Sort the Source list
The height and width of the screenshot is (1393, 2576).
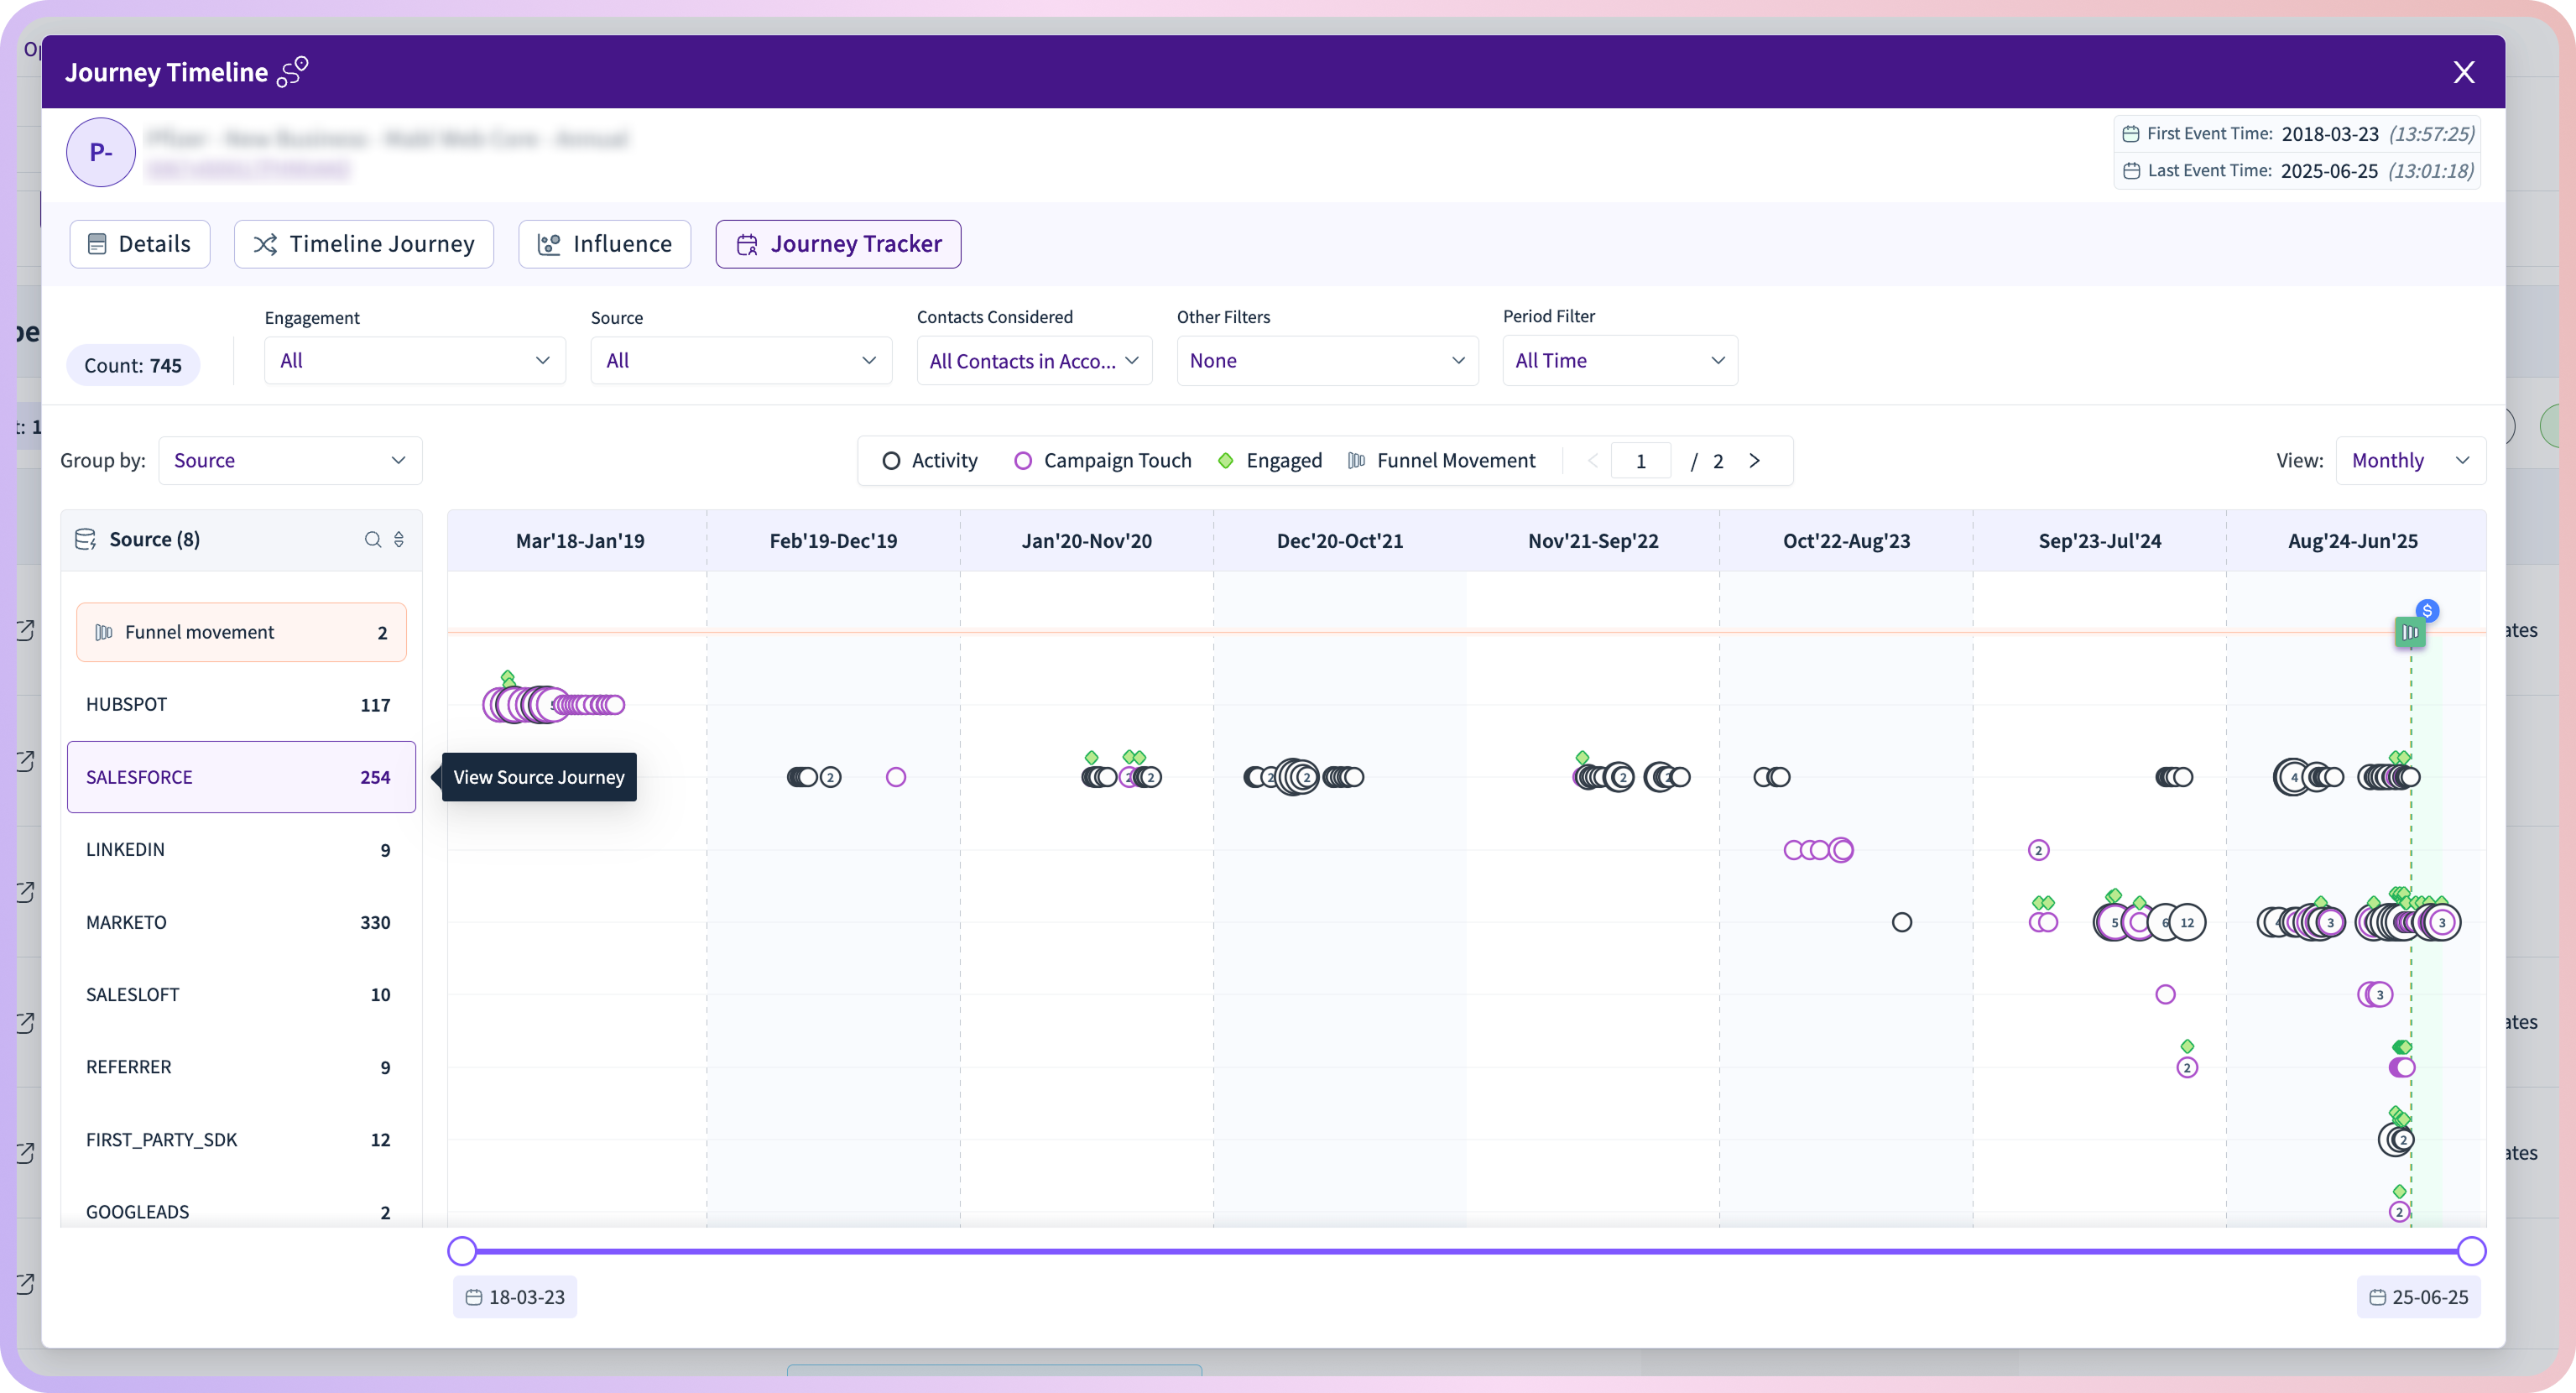(x=399, y=539)
